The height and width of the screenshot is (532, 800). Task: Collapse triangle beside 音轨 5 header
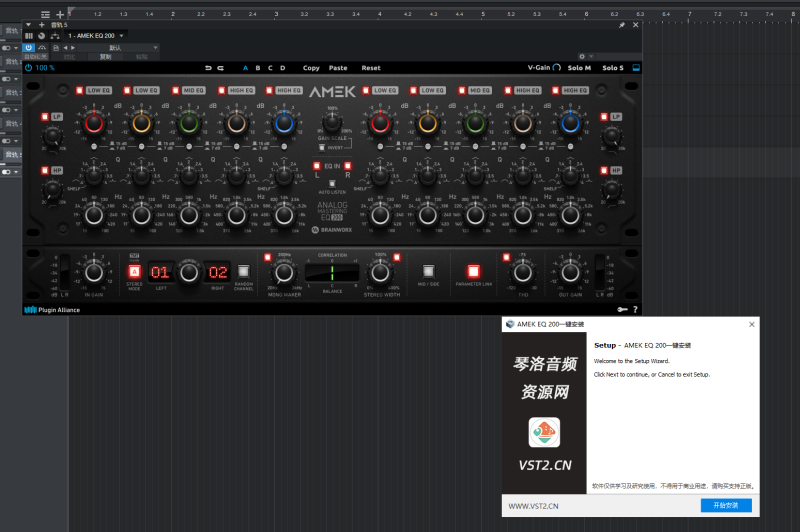tap(29, 24)
